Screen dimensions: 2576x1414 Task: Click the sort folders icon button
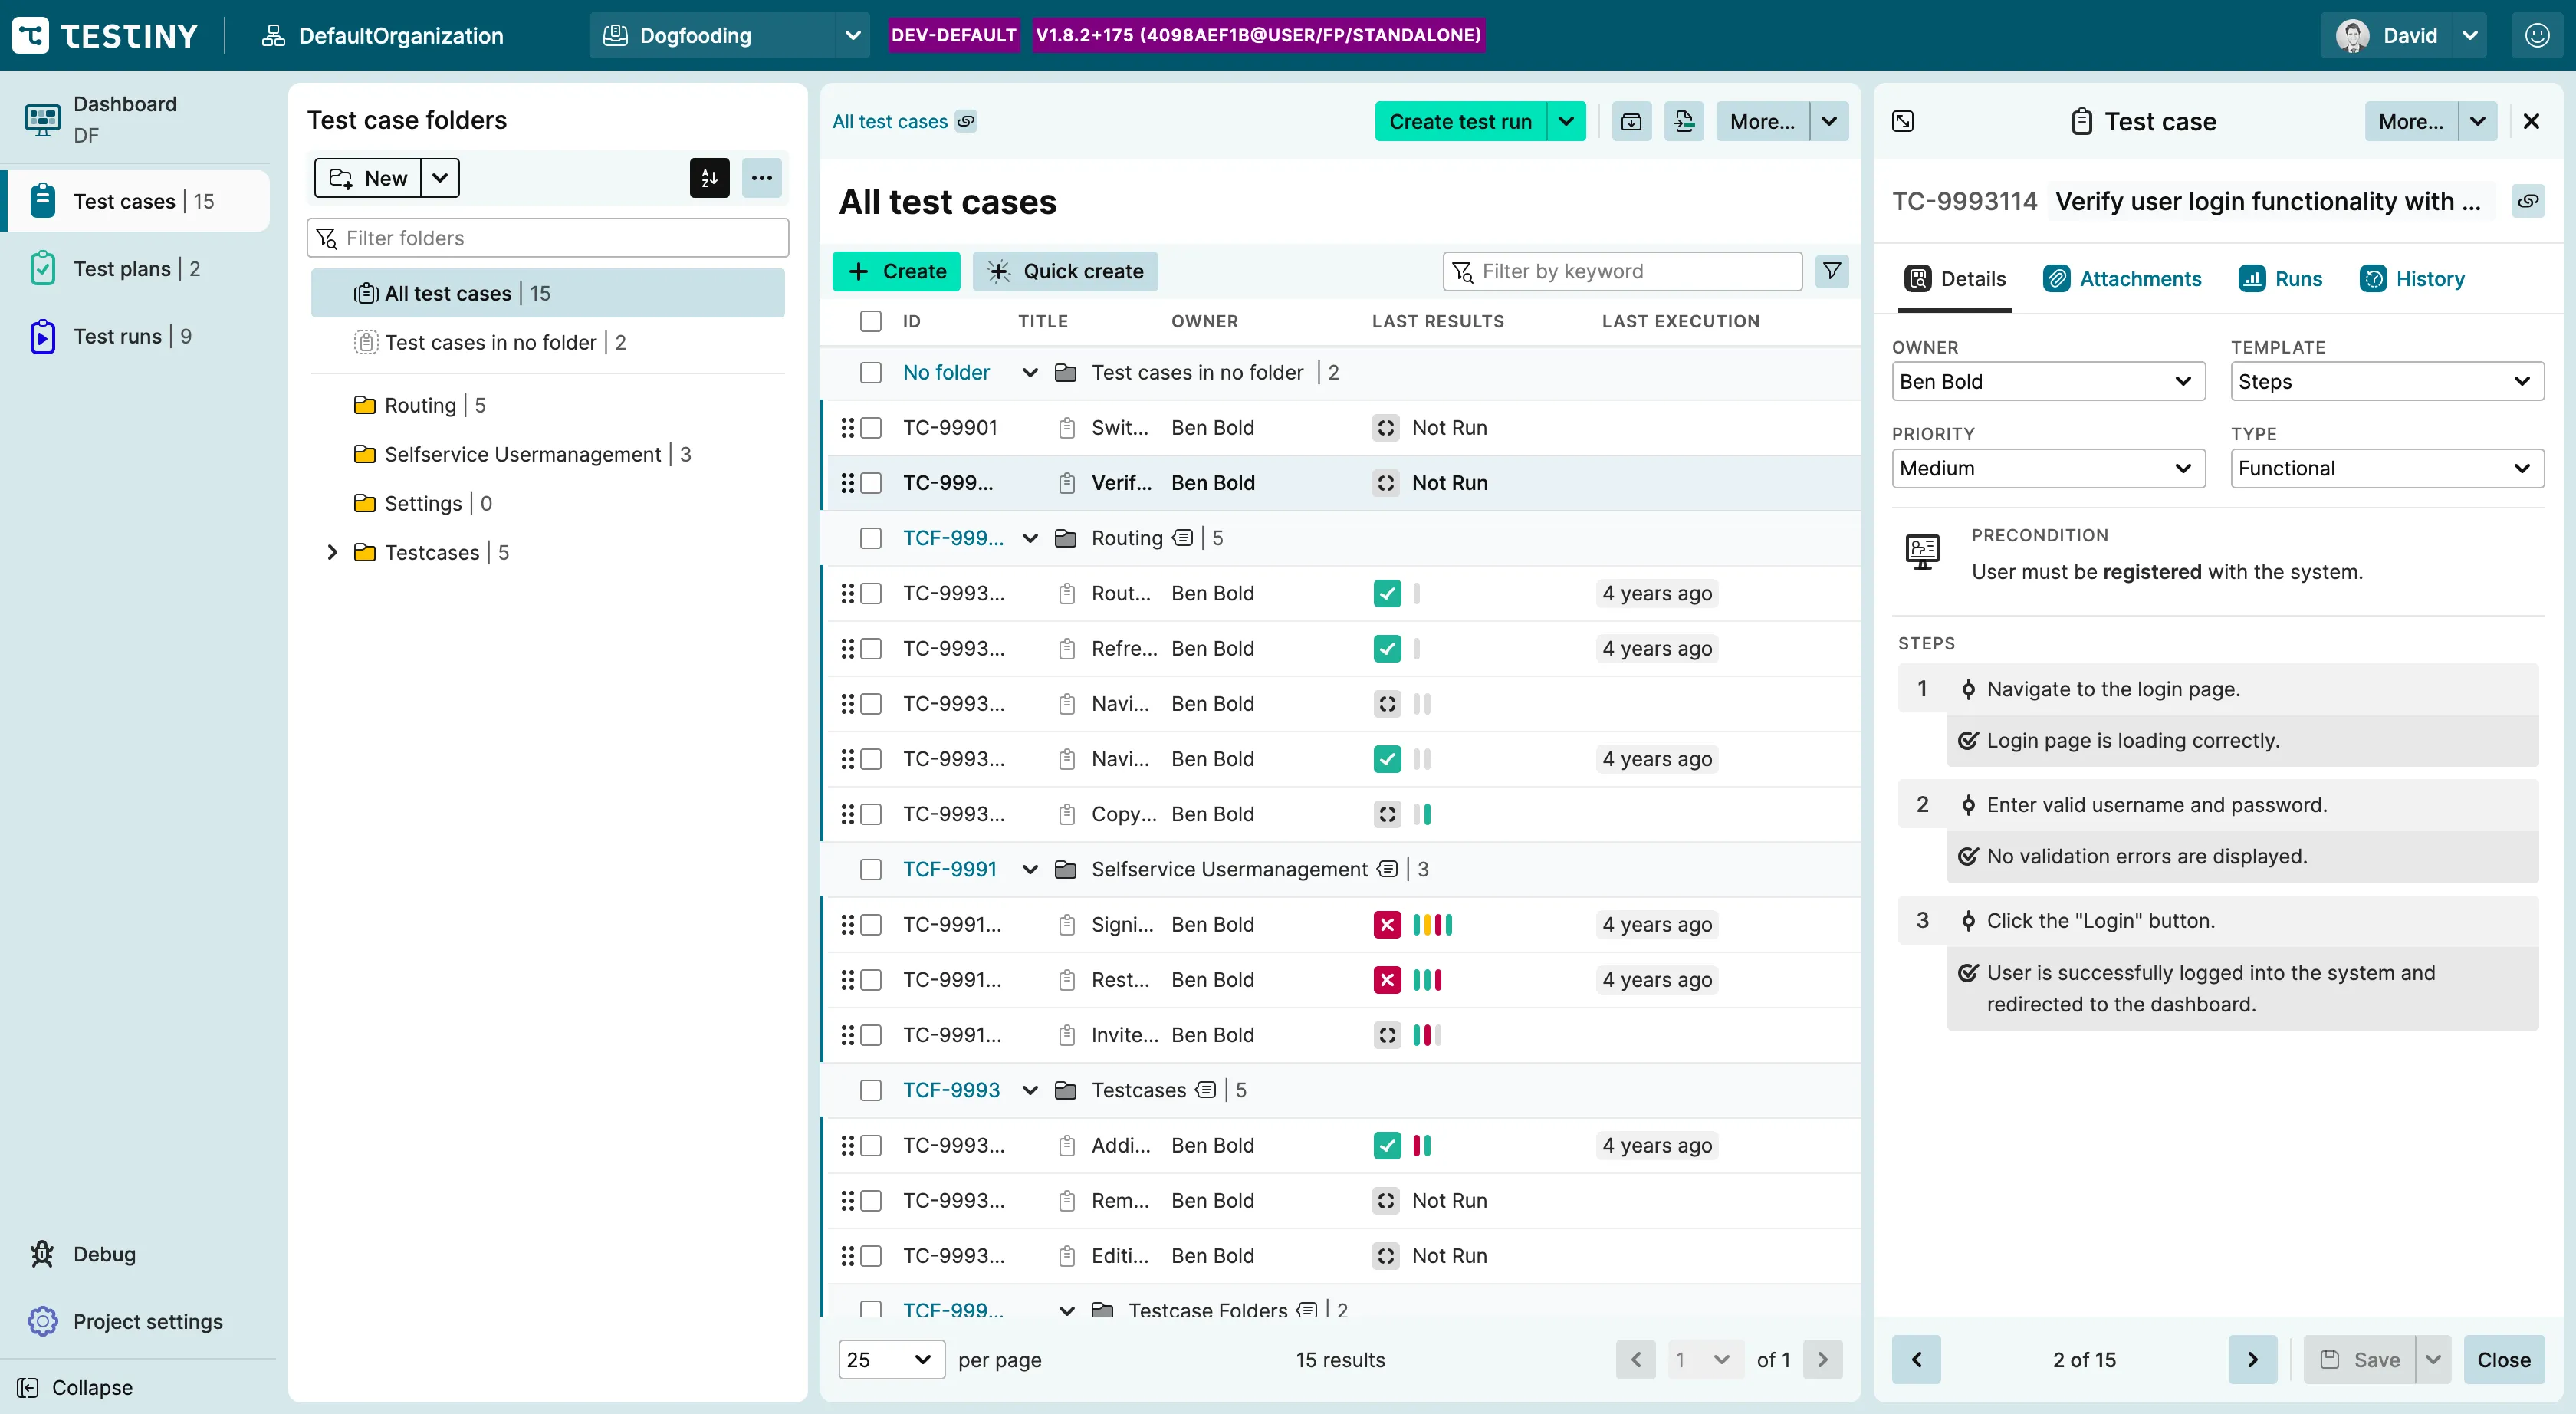click(x=709, y=178)
